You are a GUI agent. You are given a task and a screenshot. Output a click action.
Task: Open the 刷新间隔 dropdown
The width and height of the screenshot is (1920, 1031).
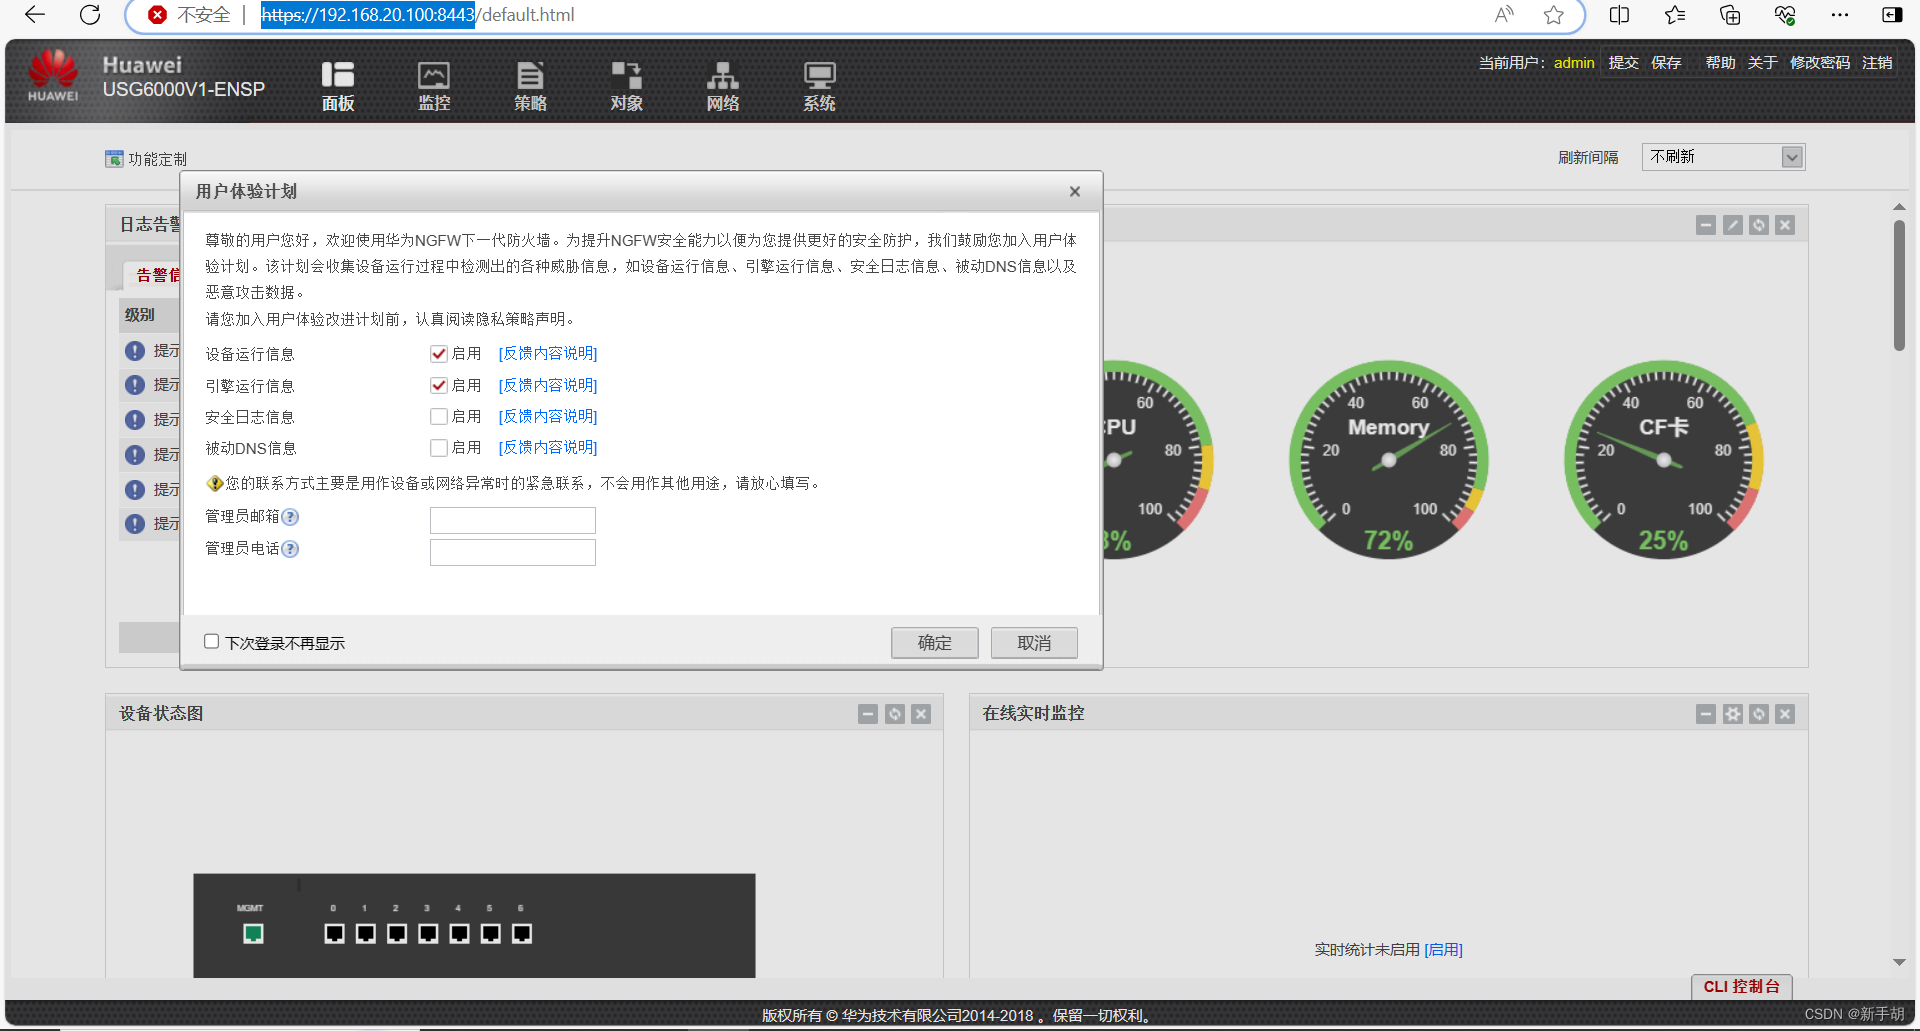click(x=1723, y=157)
